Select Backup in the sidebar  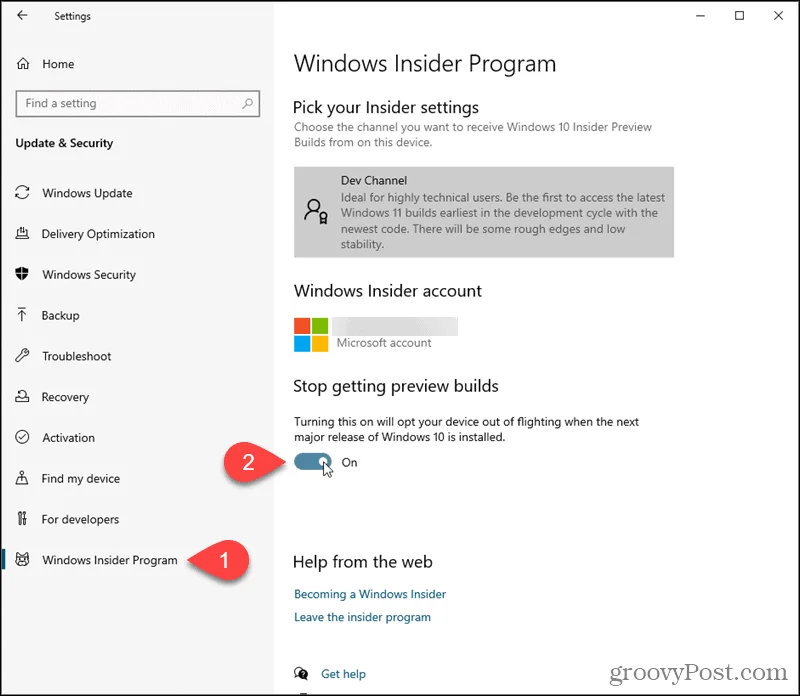60,315
